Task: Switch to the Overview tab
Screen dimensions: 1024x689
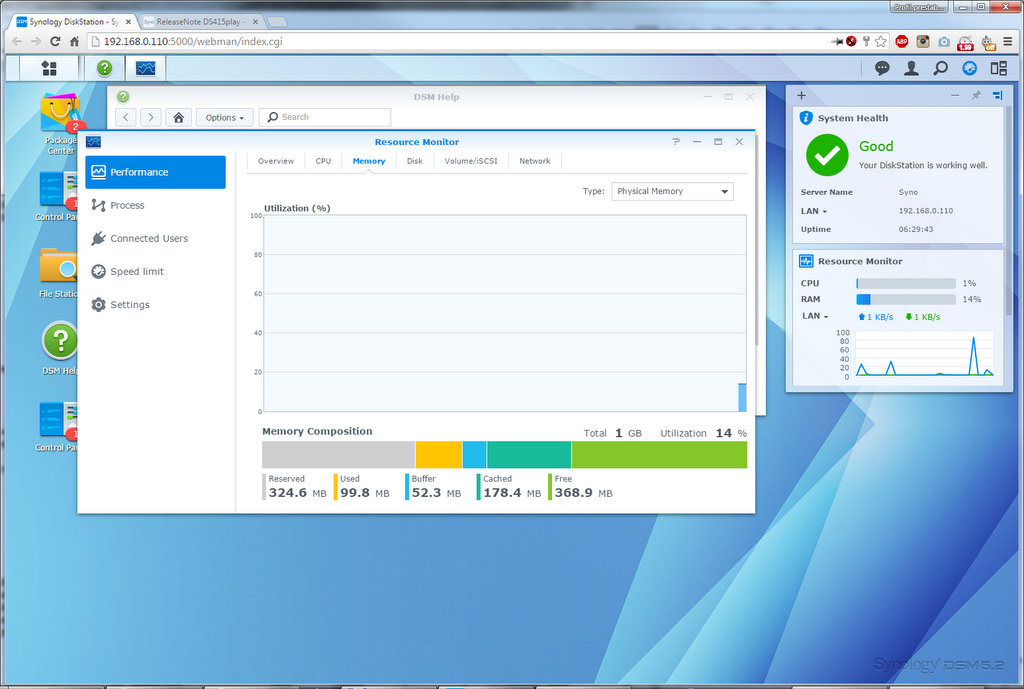Action: coord(276,161)
